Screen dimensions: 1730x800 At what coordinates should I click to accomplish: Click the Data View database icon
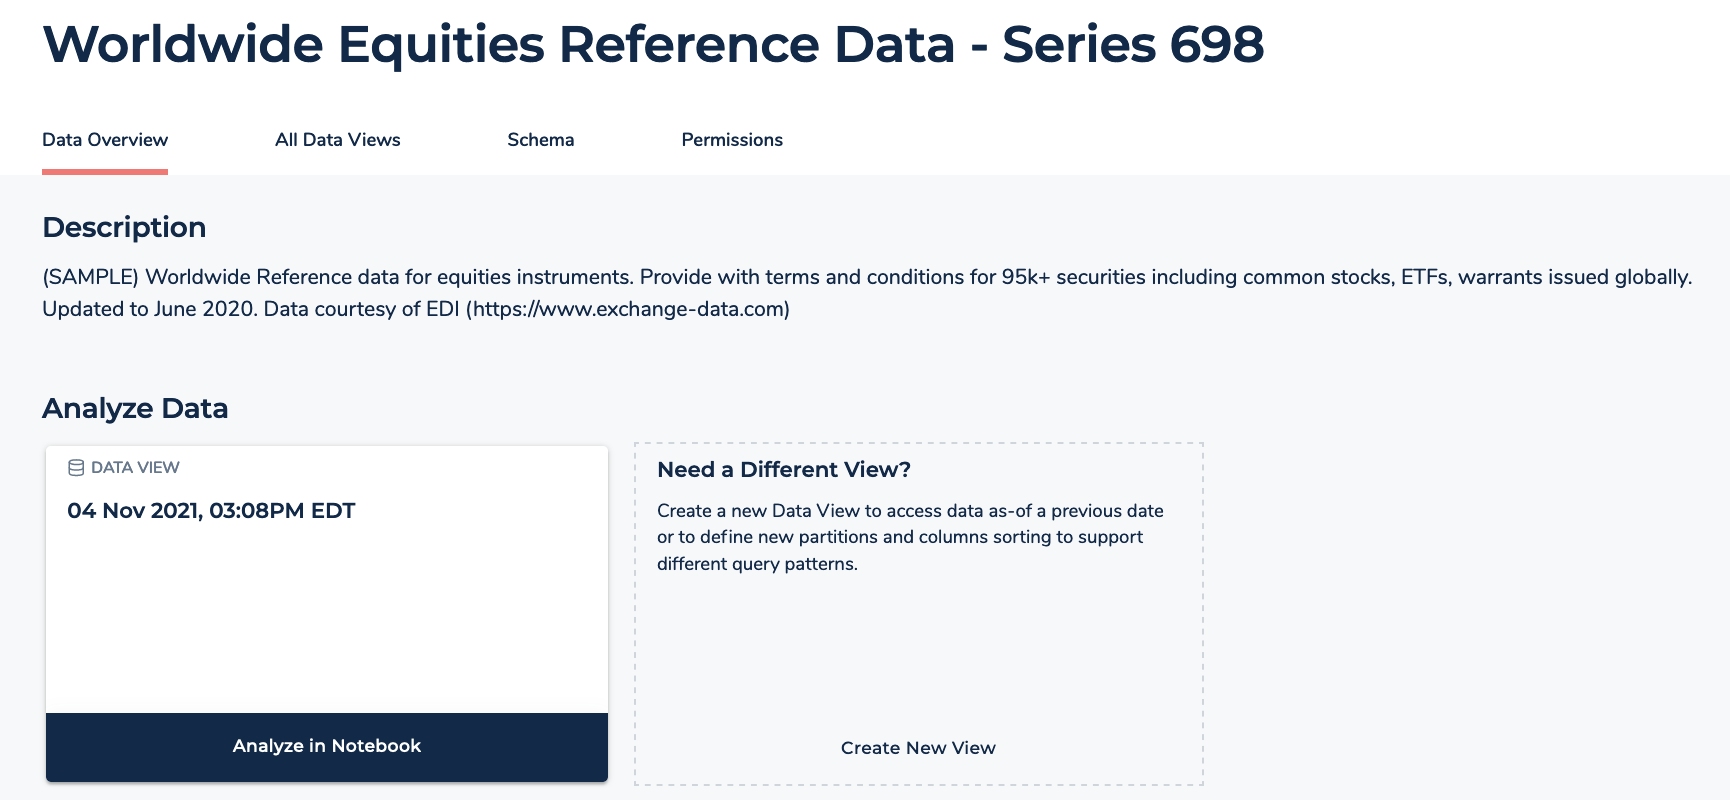coord(76,466)
